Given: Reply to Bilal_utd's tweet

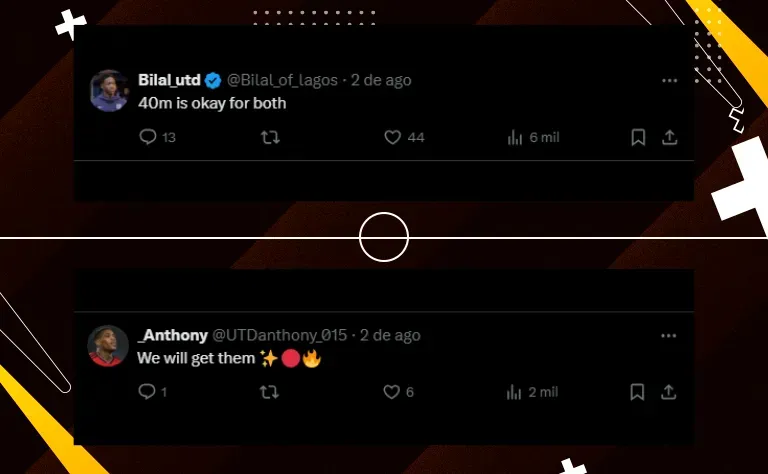Looking at the screenshot, I should (x=148, y=137).
